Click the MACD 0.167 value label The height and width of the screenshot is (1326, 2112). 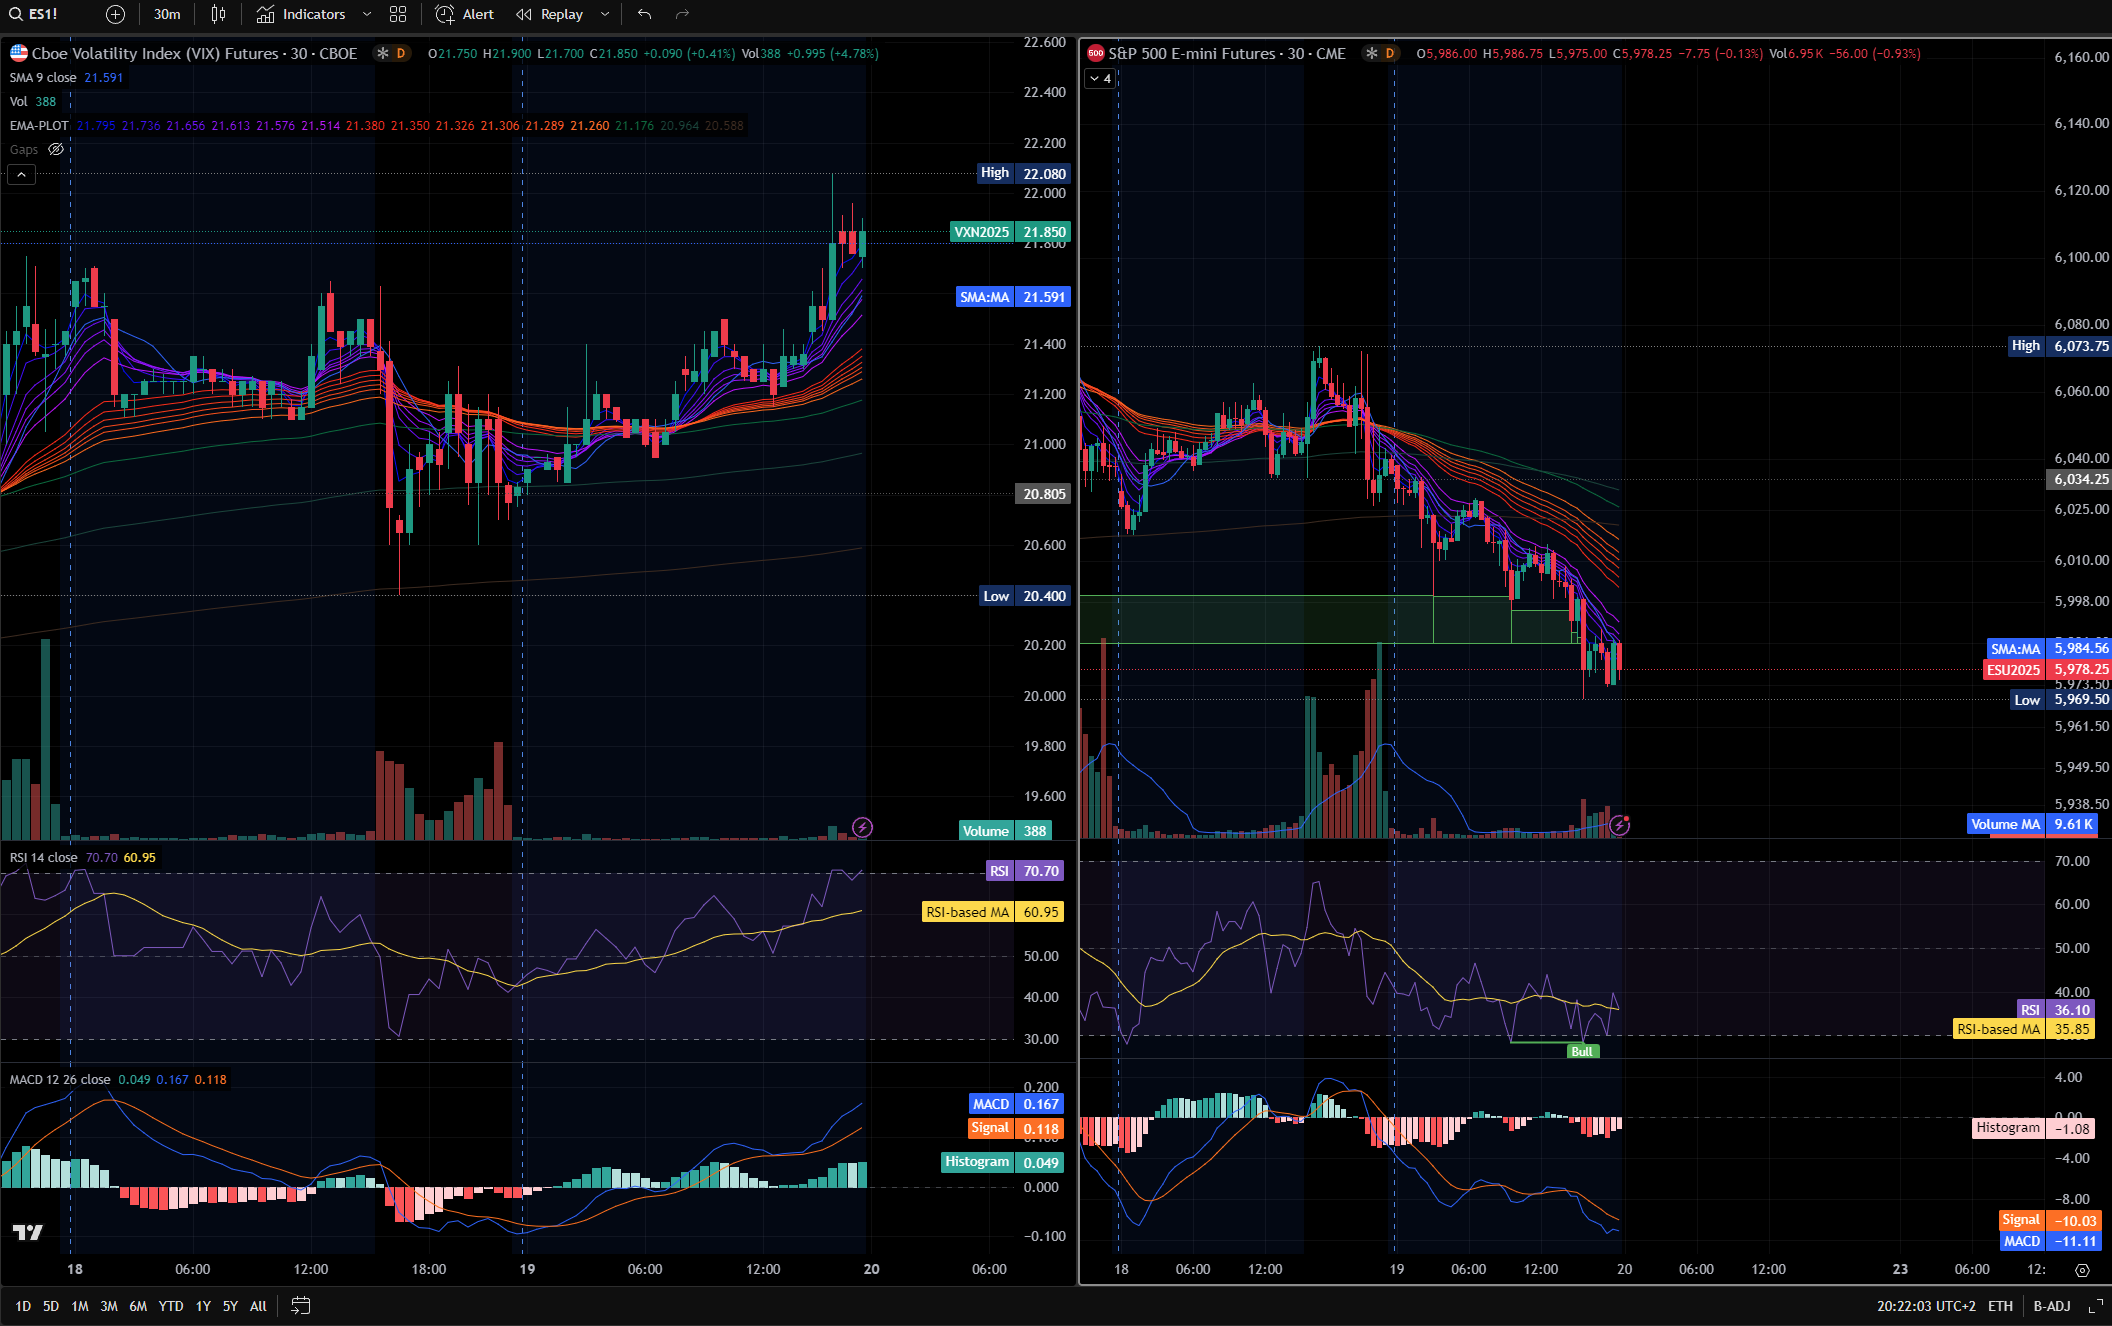tap(1016, 1104)
